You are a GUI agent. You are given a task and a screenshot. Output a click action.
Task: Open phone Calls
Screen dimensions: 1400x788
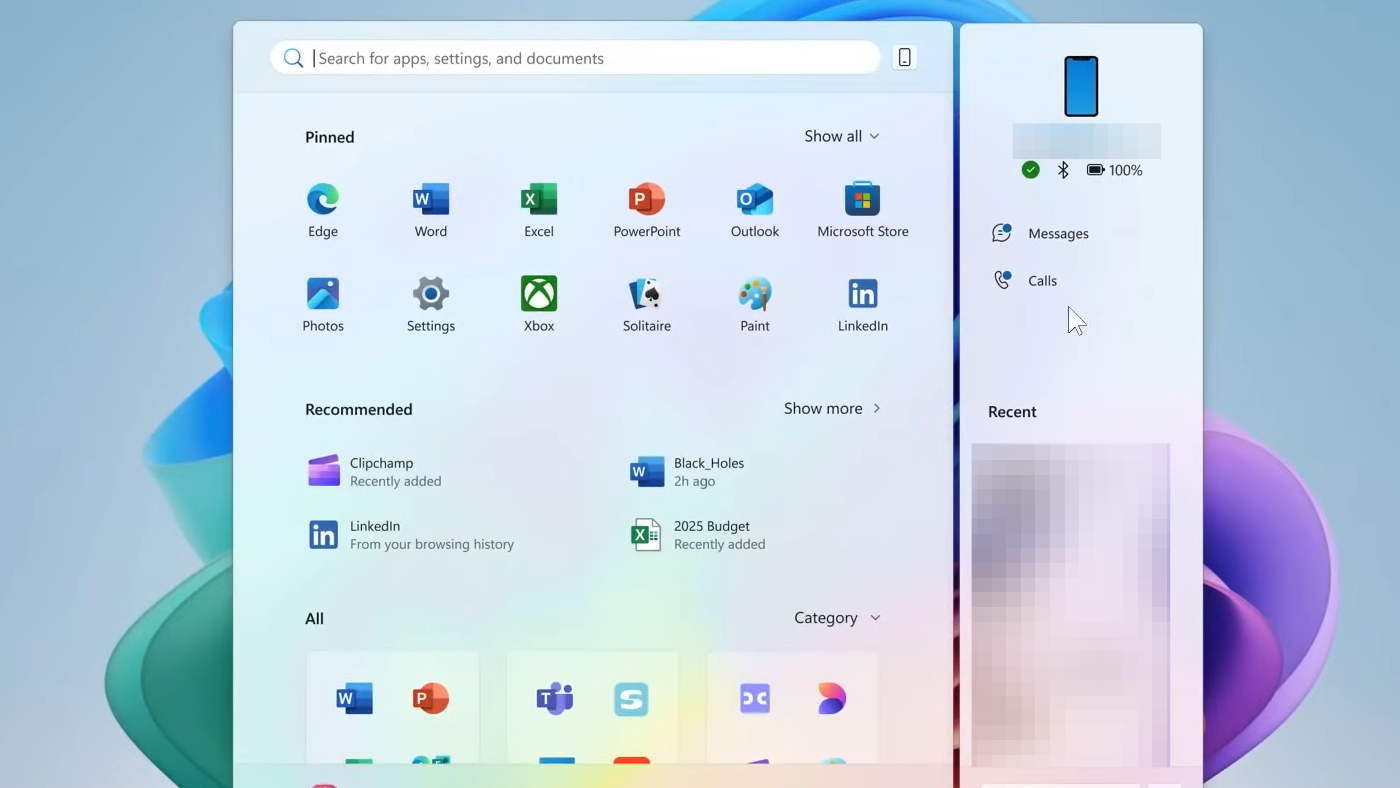pos(1024,280)
